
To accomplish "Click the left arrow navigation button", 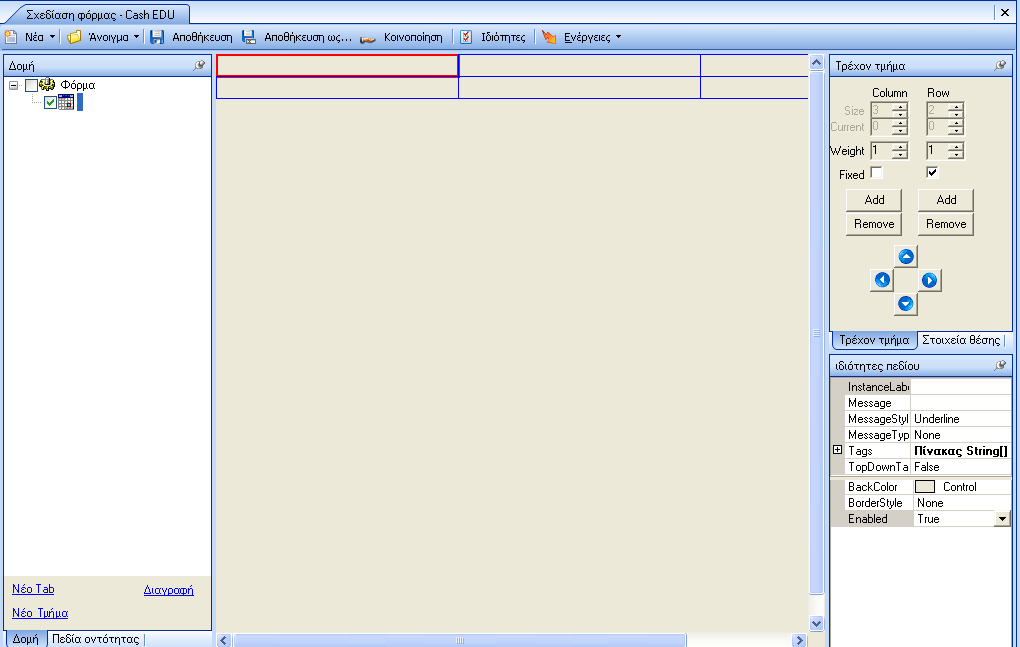I will [x=882, y=280].
